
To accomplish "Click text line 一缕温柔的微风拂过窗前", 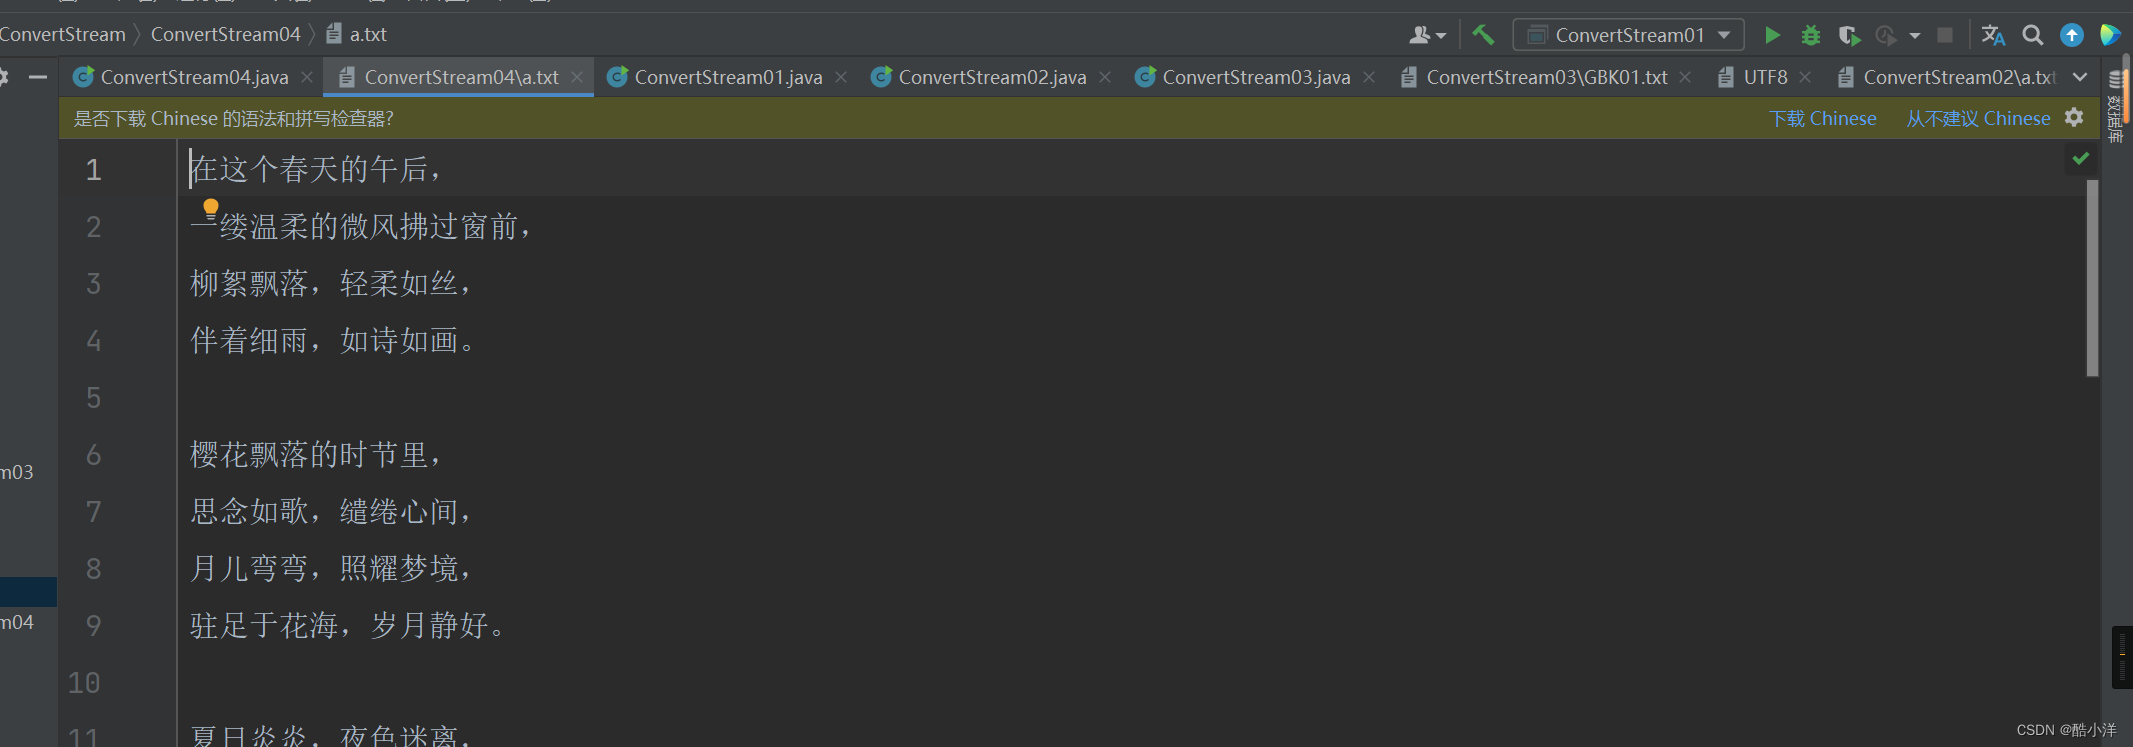I will tap(361, 226).
